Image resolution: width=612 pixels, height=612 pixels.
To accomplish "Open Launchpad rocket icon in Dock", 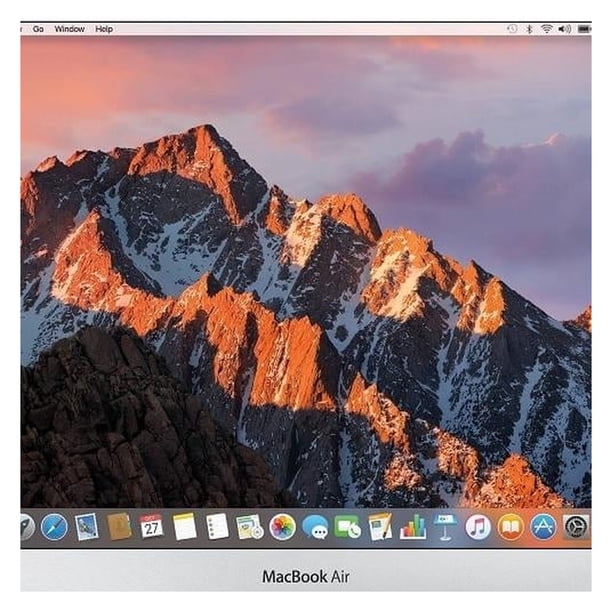I will tap(27, 527).
